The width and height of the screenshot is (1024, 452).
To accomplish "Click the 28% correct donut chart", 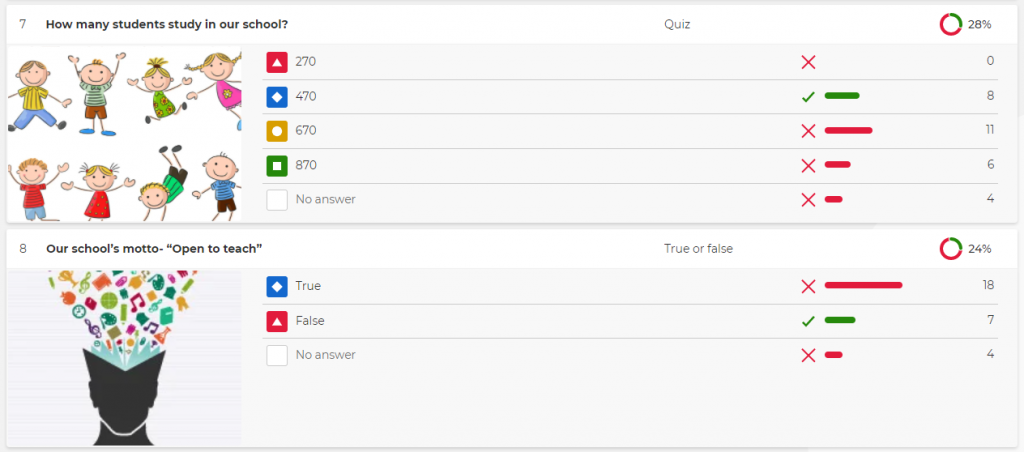I will (950, 24).
